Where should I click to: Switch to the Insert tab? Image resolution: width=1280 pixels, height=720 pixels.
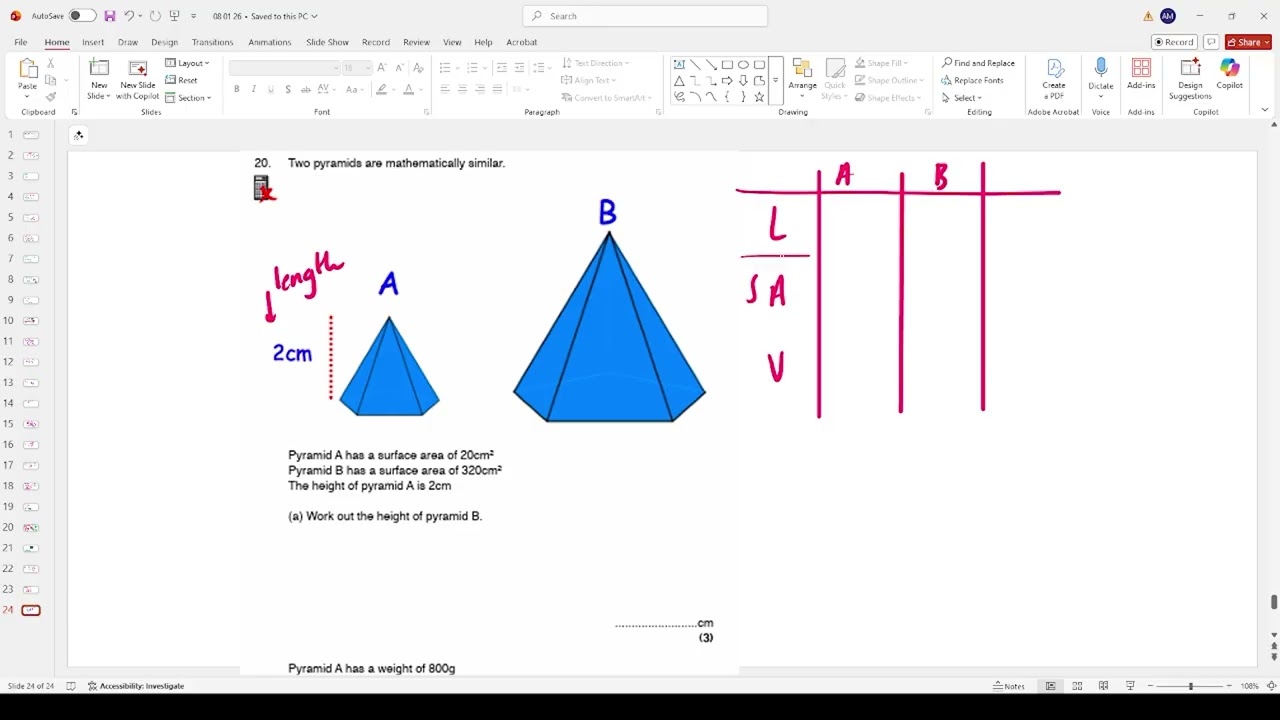(93, 42)
